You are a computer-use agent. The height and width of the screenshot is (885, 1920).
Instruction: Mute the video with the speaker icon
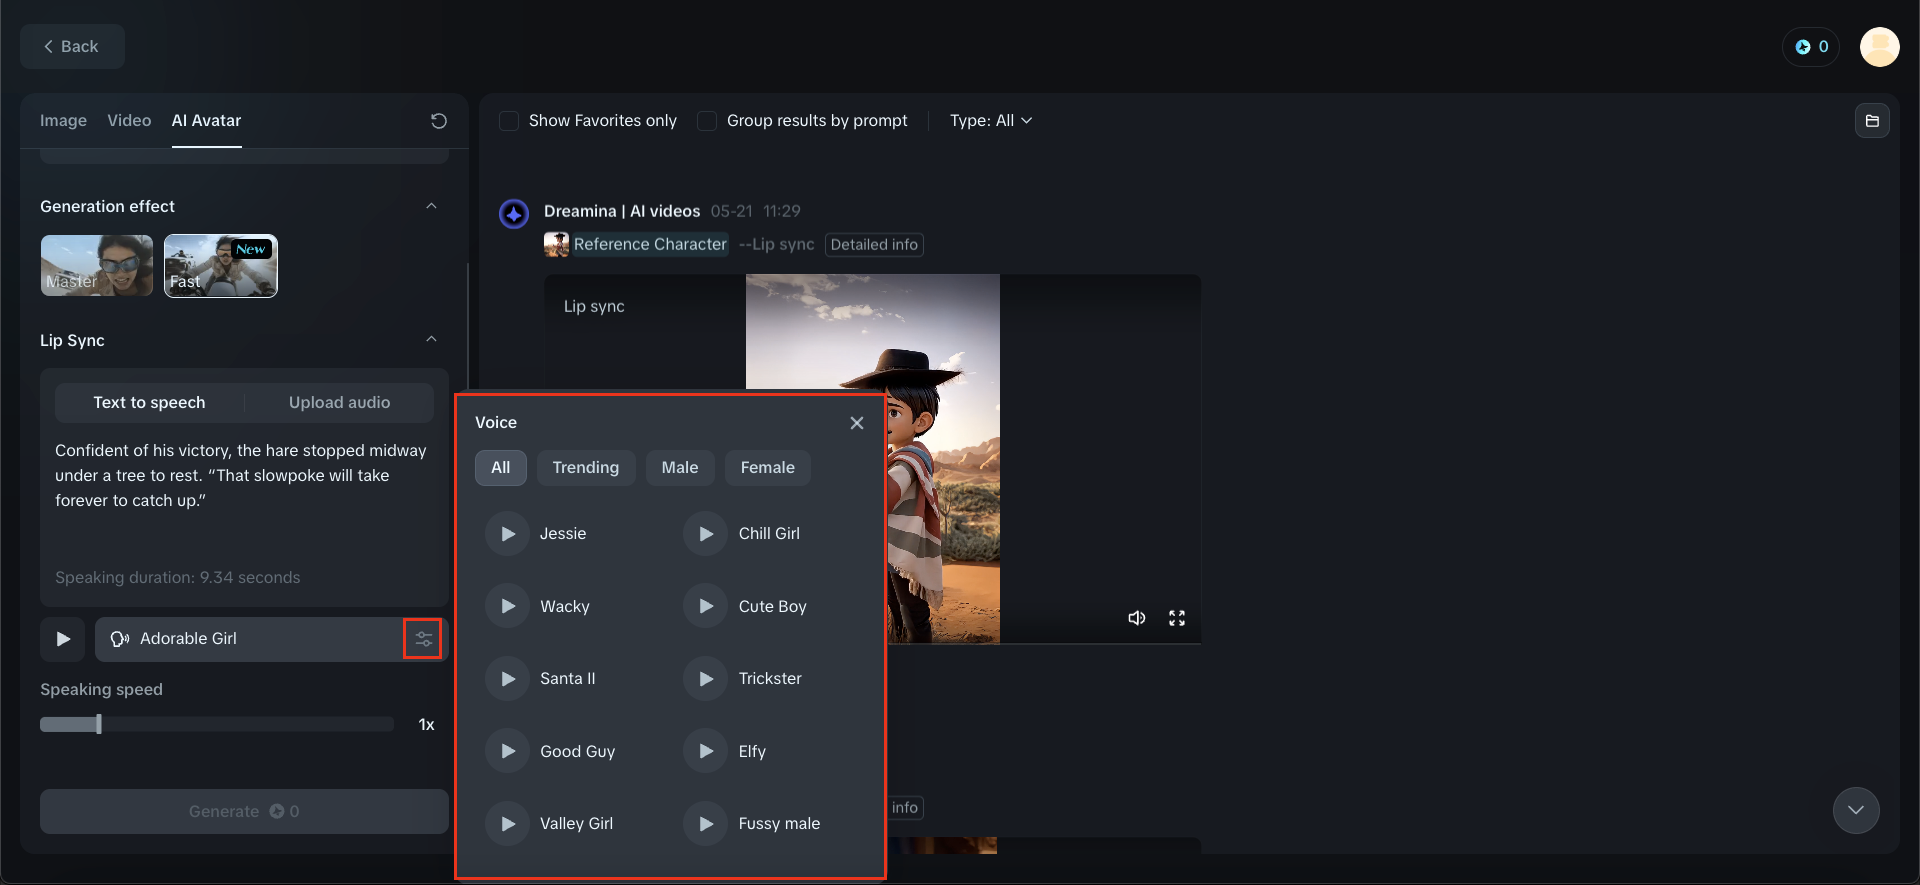tap(1137, 618)
